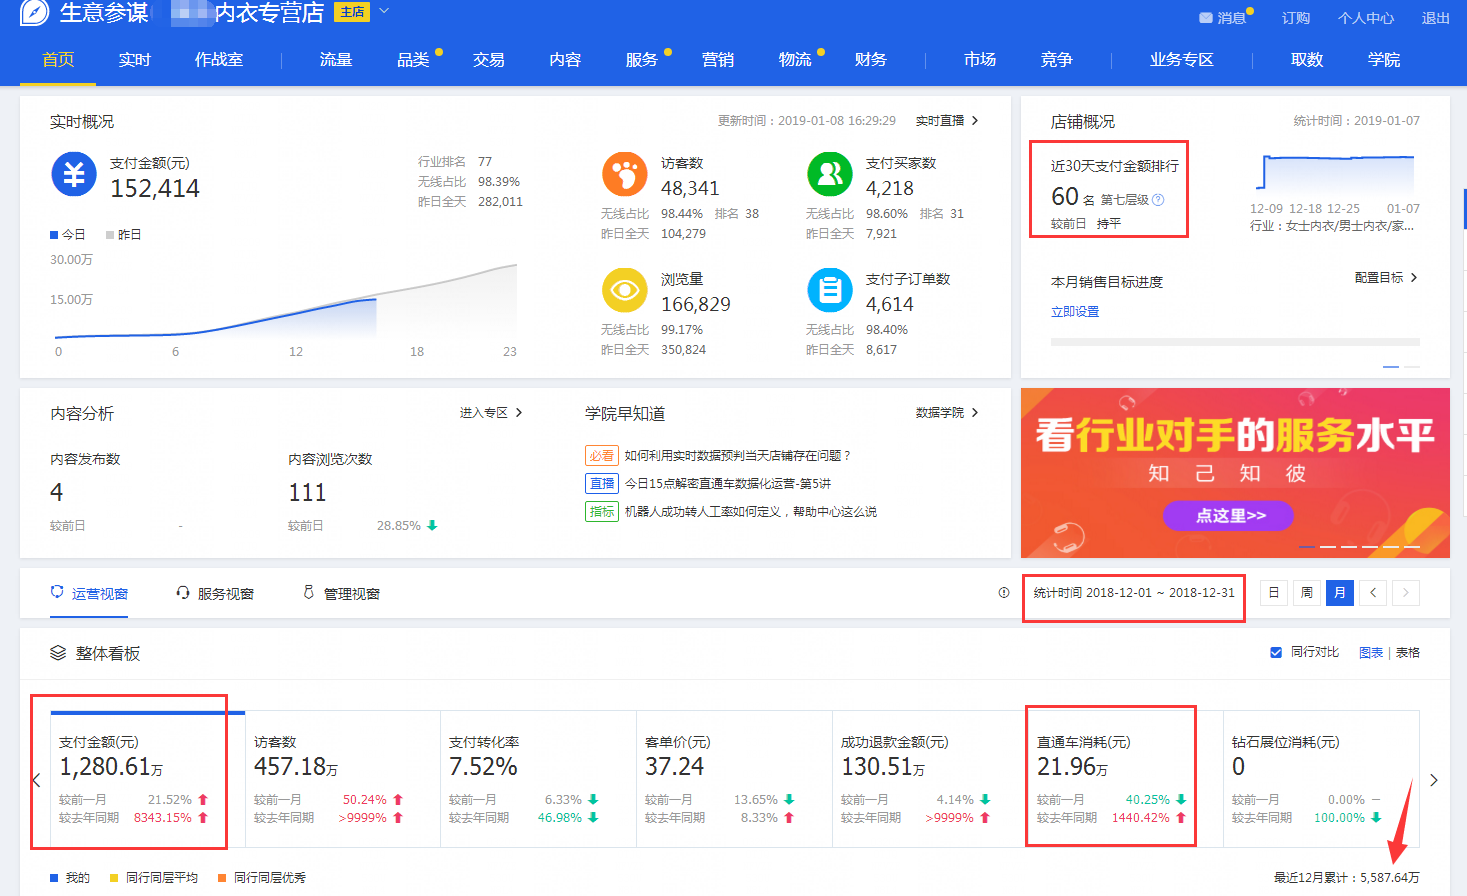1467x896 pixels.
Task: Go to previous month with left chevron
Action: pyautogui.click(x=1373, y=593)
